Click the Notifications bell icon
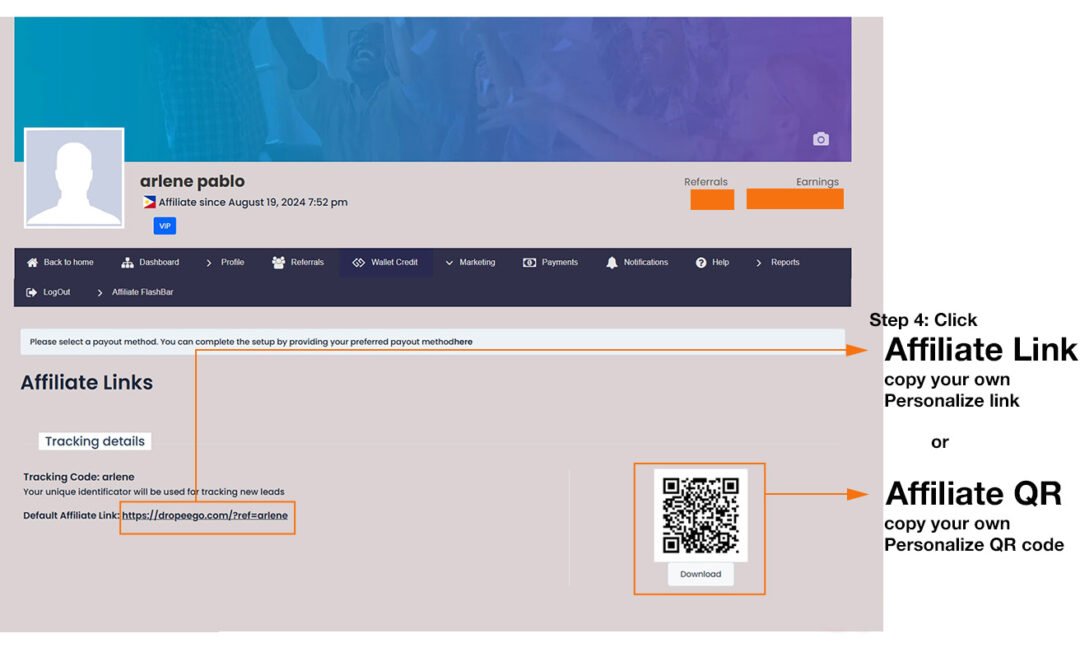1080x657 pixels. coord(611,263)
